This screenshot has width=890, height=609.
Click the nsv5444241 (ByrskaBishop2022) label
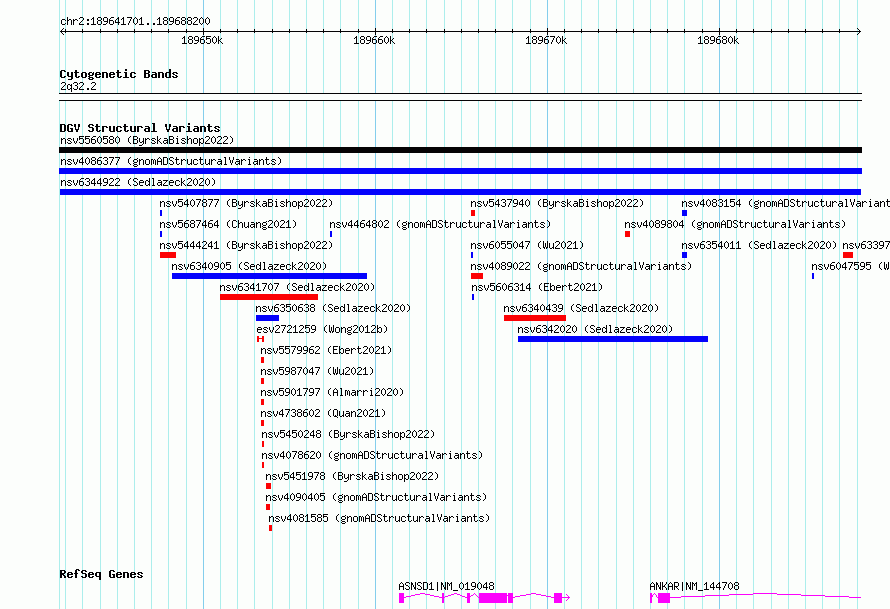point(246,245)
